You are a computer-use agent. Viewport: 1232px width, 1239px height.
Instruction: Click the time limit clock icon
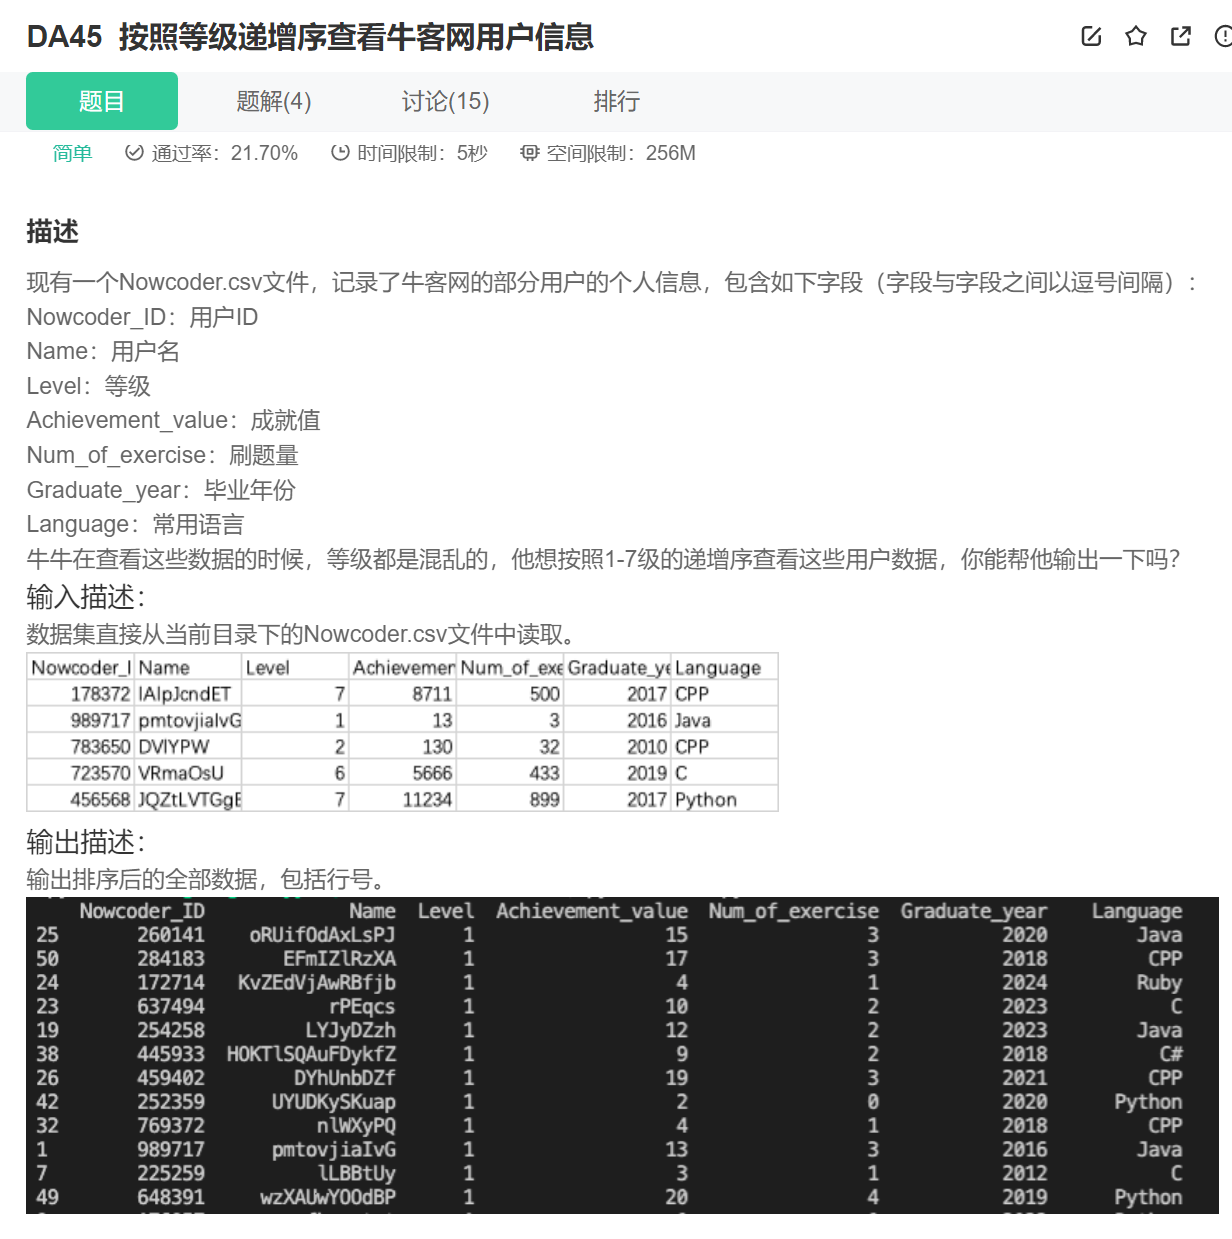tap(340, 153)
